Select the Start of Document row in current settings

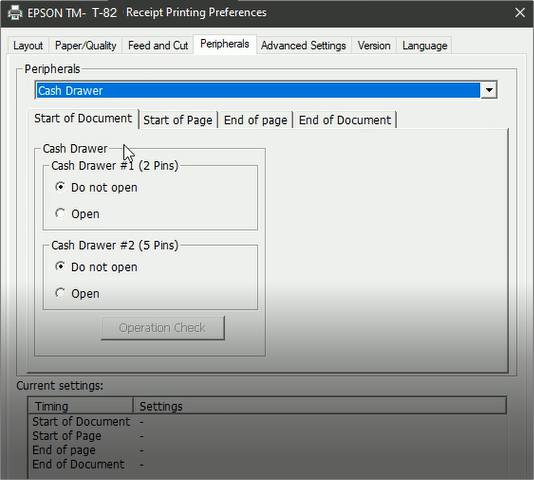click(x=267, y=422)
